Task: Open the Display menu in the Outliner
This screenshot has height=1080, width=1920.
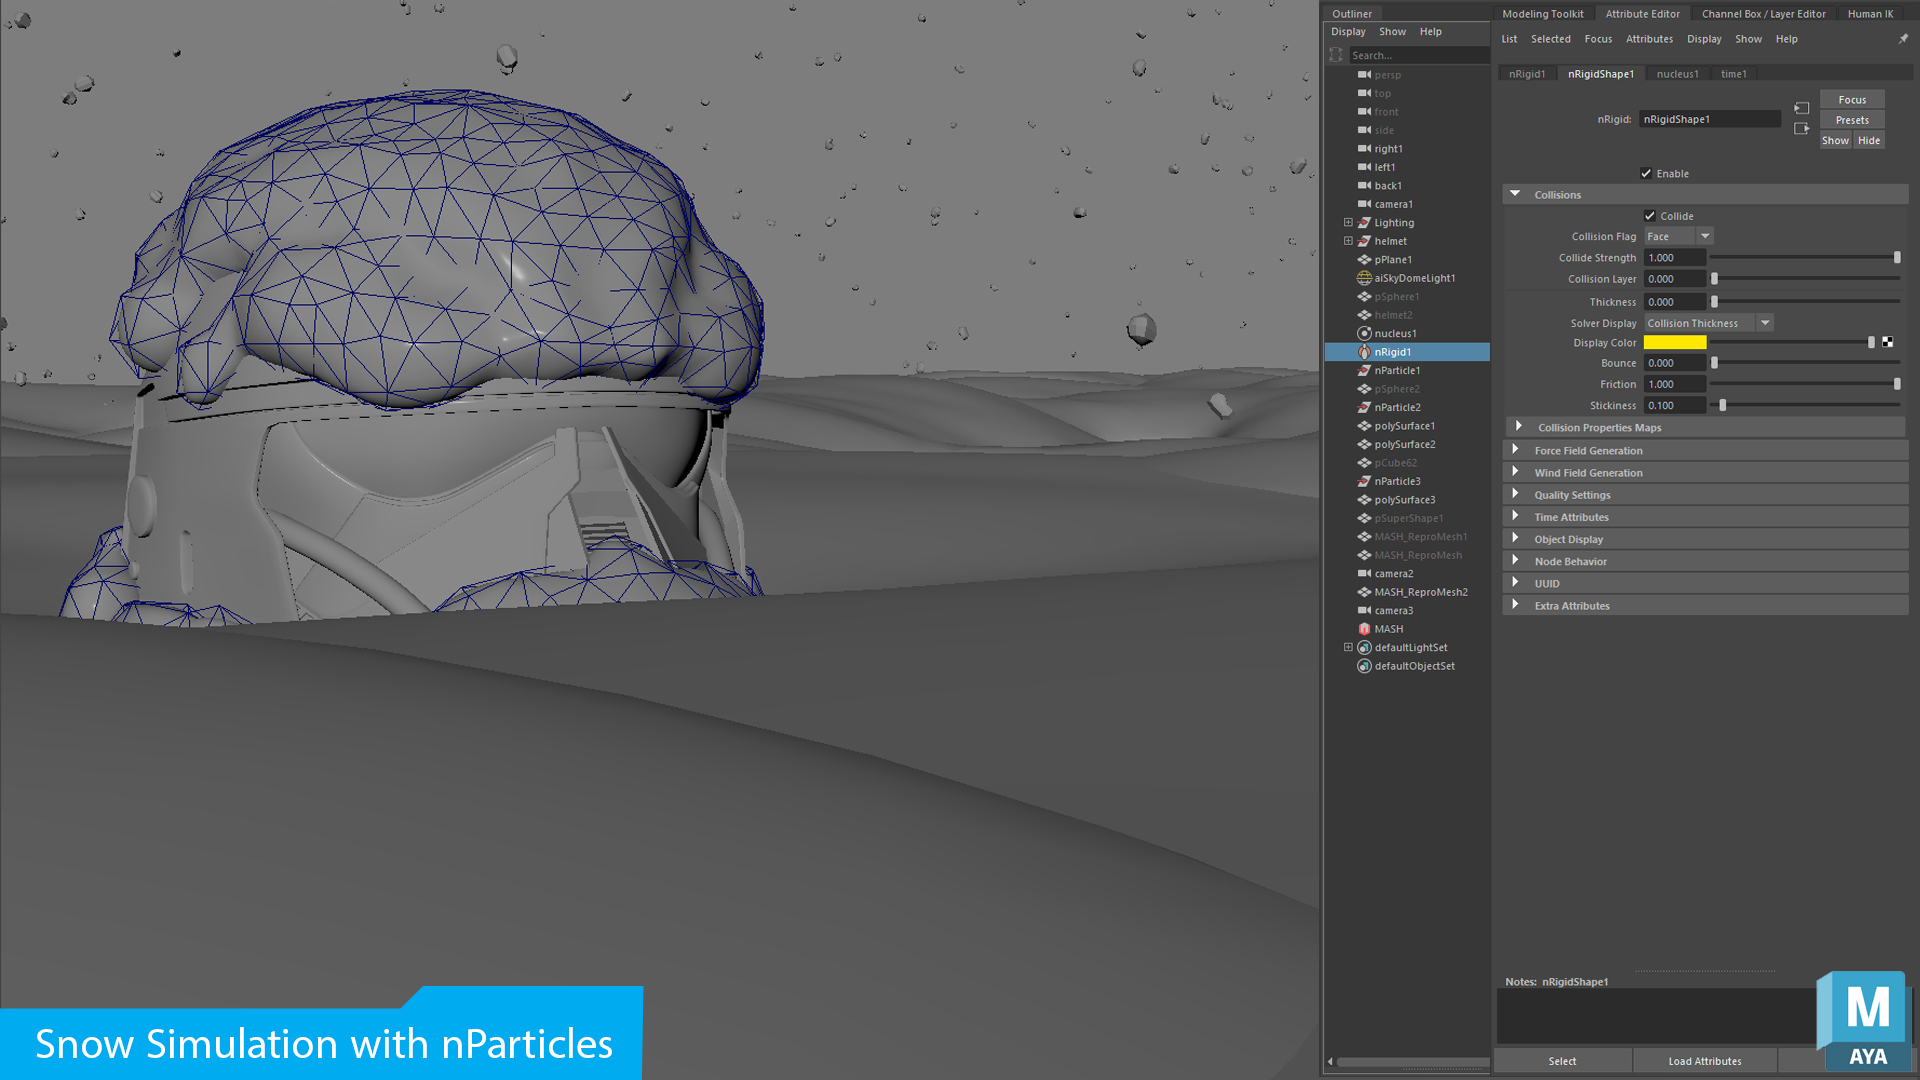Action: (1347, 31)
